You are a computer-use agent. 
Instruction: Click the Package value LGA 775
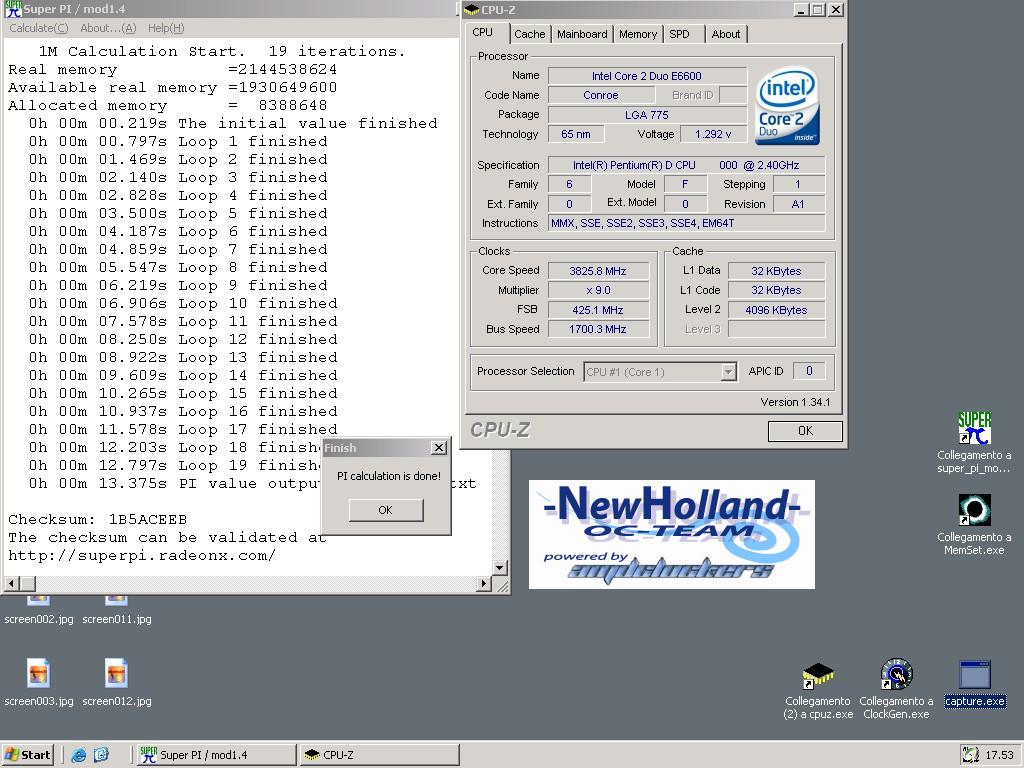(x=647, y=115)
